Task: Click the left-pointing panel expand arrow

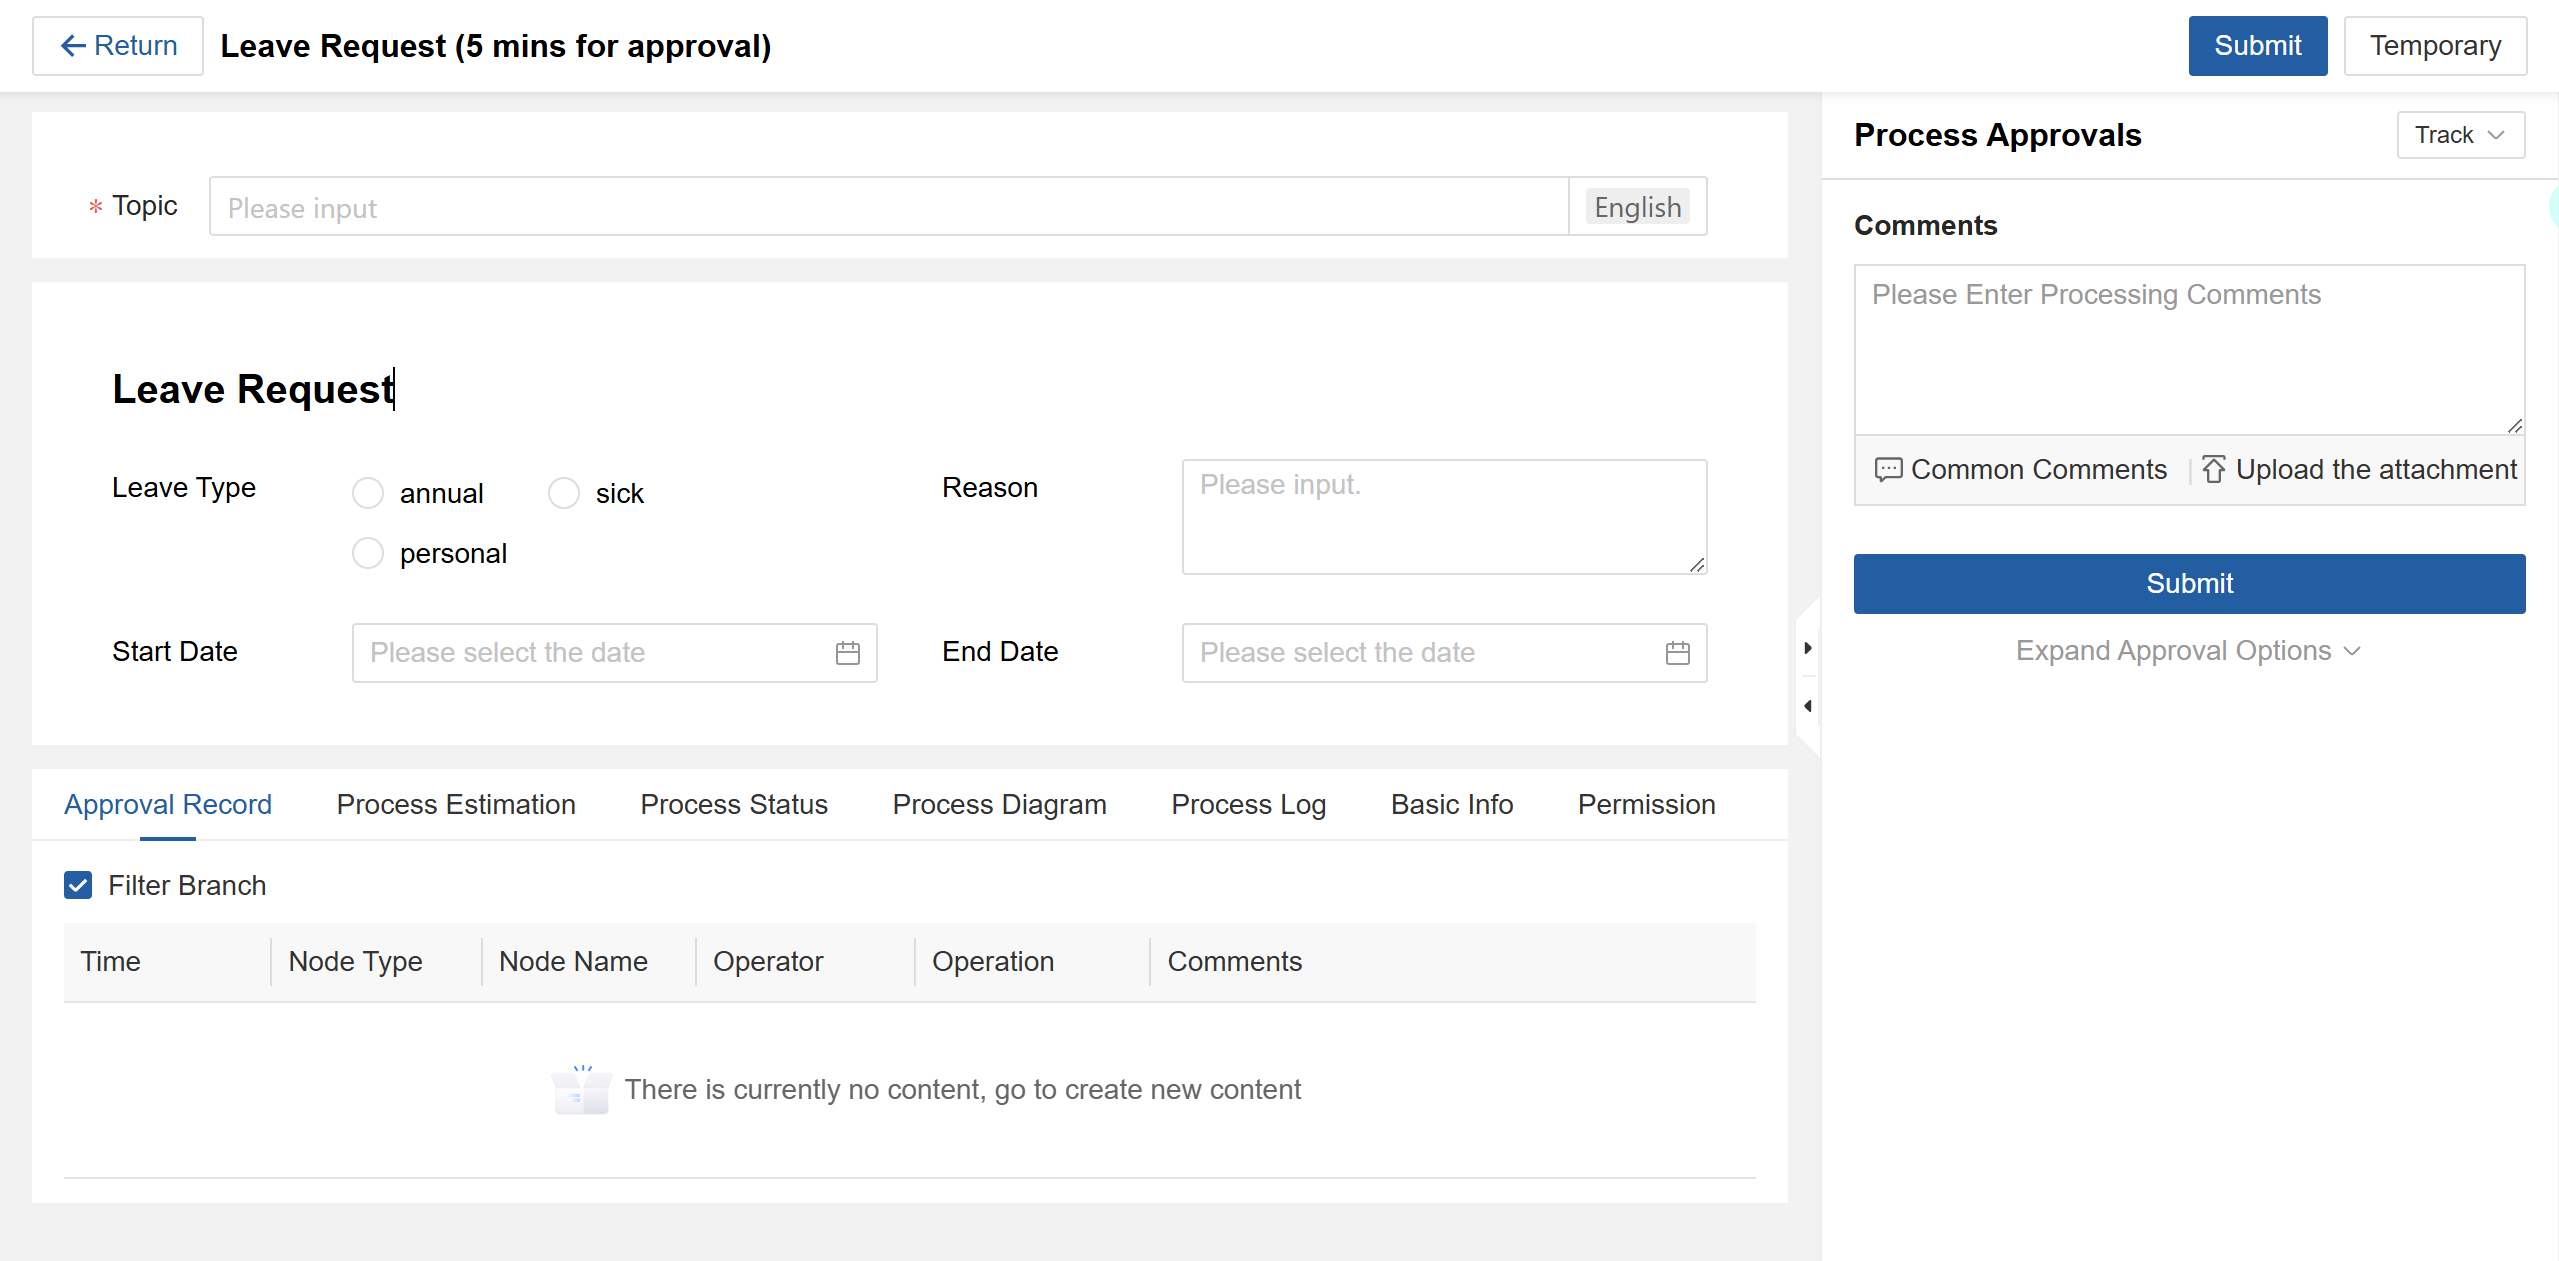Action: (x=1807, y=706)
